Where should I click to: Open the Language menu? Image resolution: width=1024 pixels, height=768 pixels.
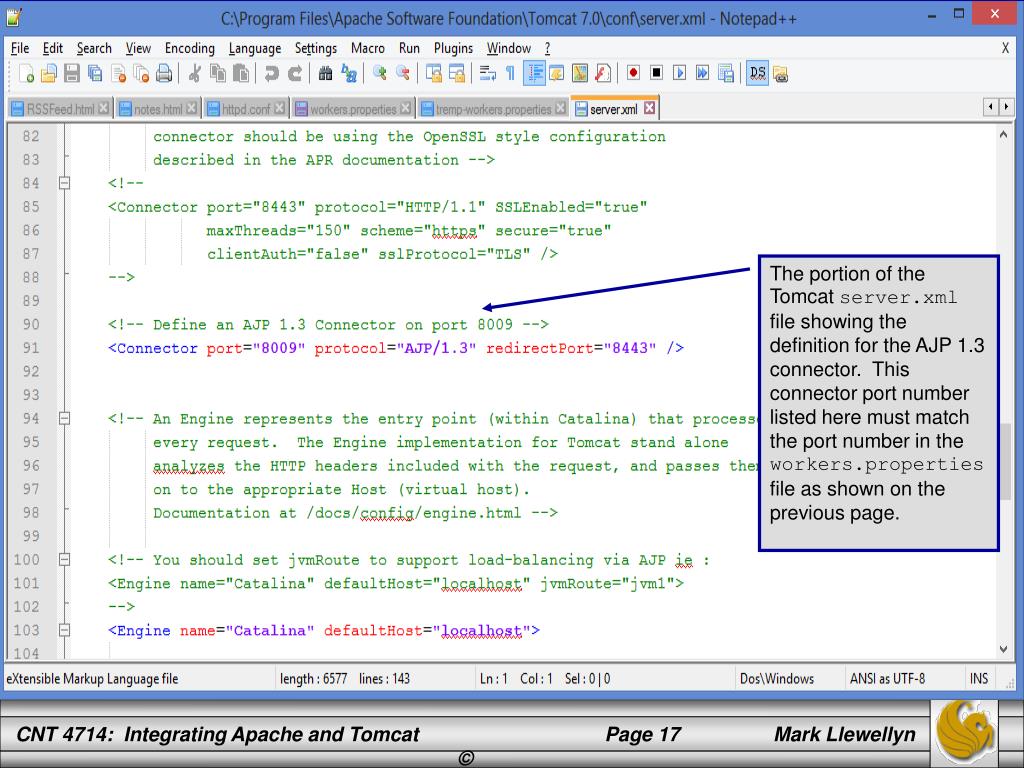coord(255,48)
